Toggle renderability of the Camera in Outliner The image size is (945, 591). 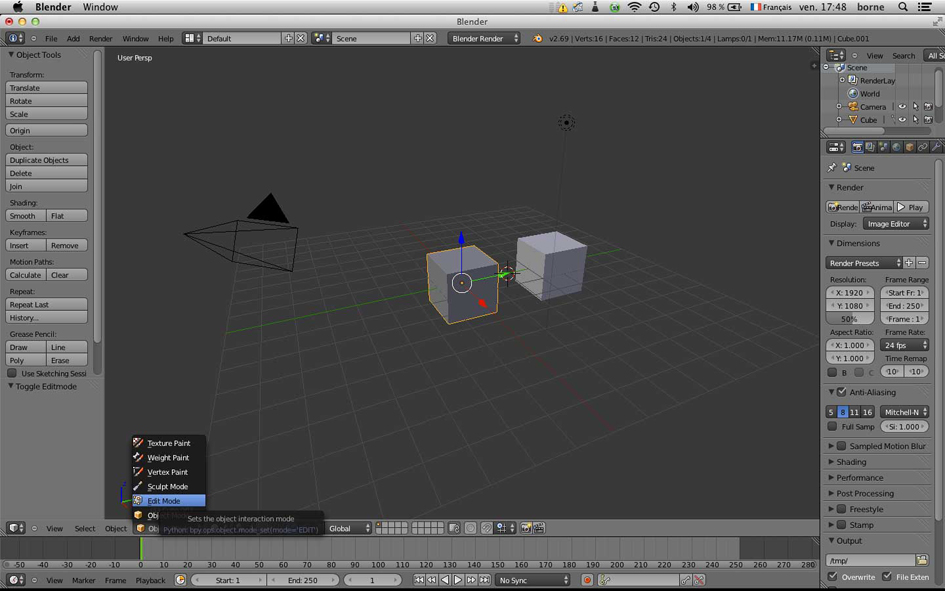[x=928, y=106]
